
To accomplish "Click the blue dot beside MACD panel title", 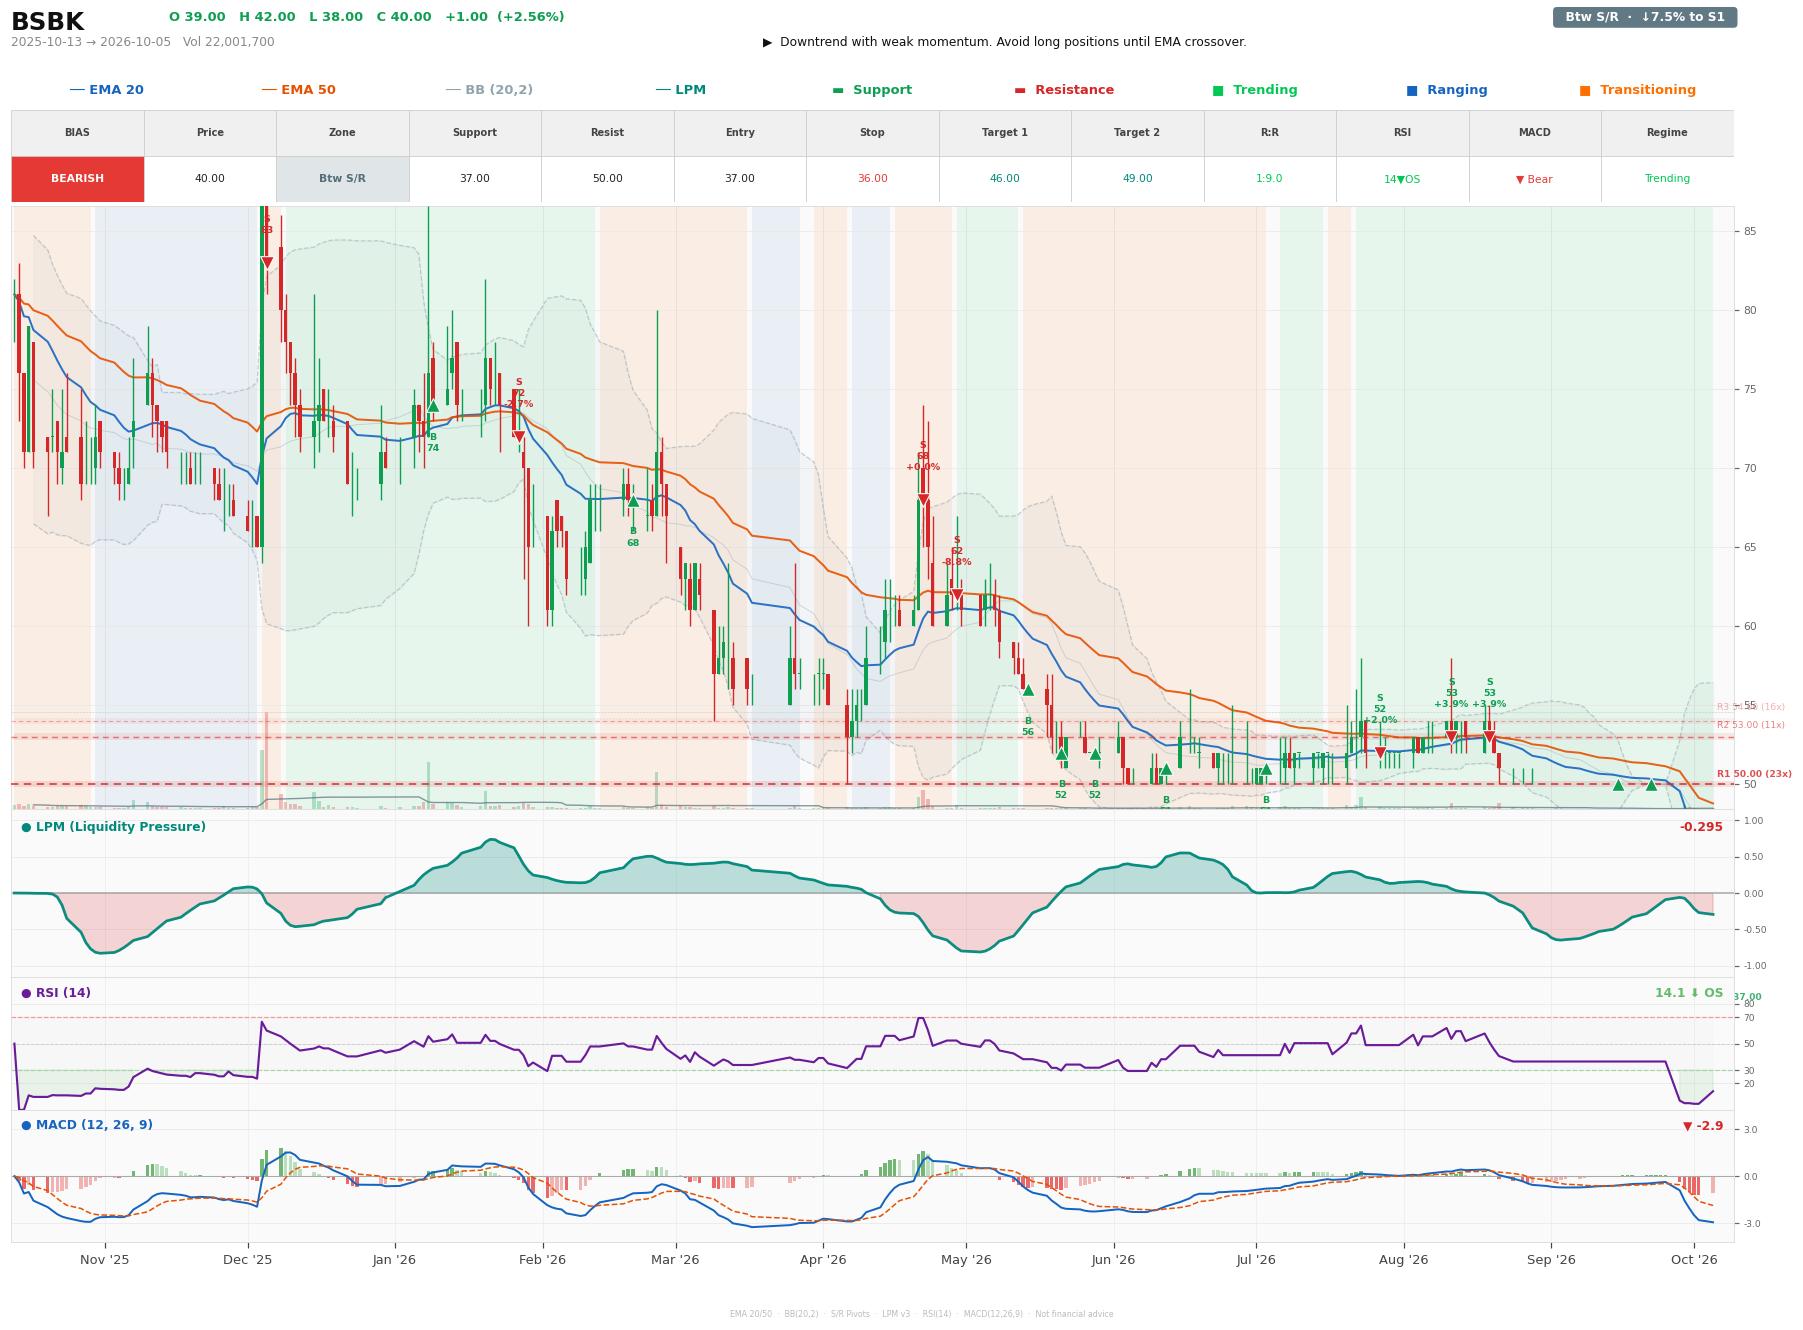I will coord(26,1125).
